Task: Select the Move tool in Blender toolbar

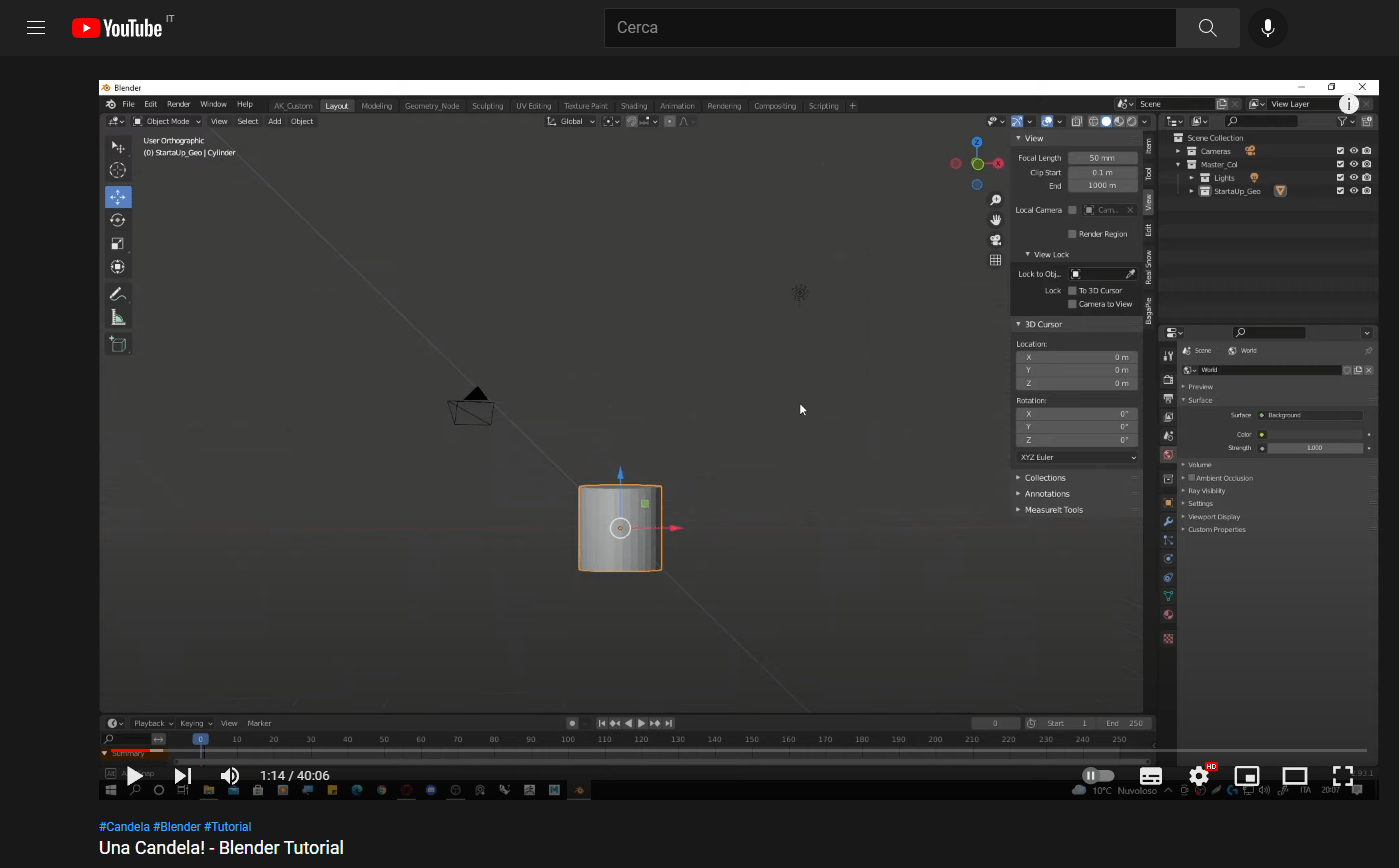Action: (118, 197)
